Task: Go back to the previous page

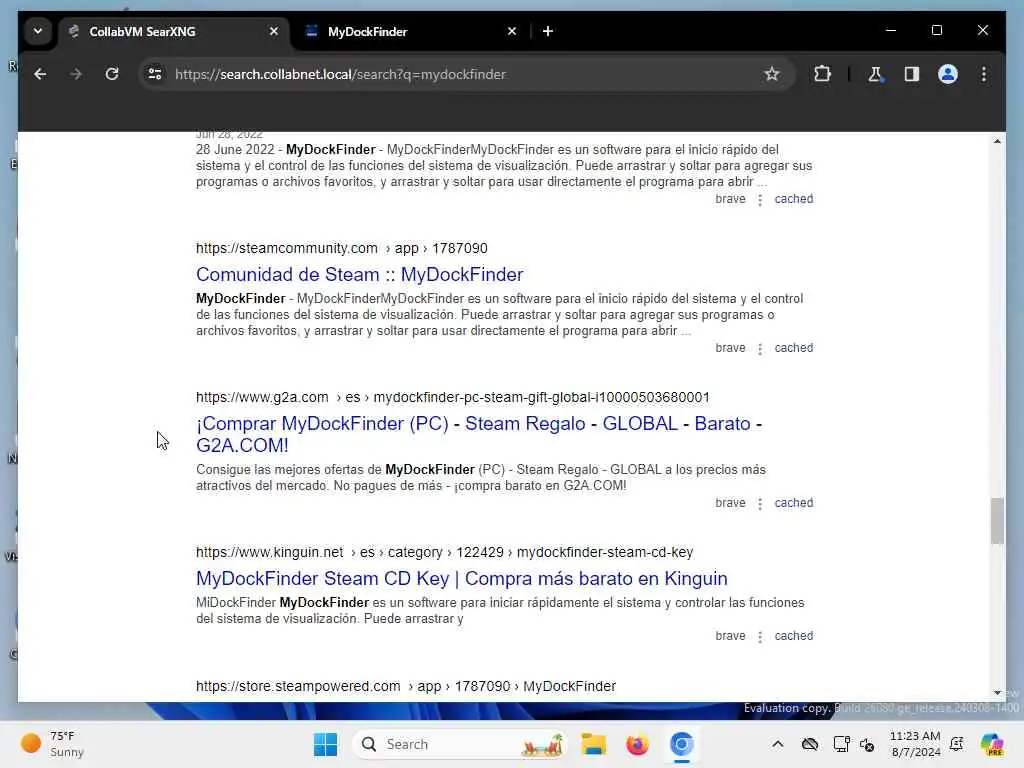Action: (40, 74)
